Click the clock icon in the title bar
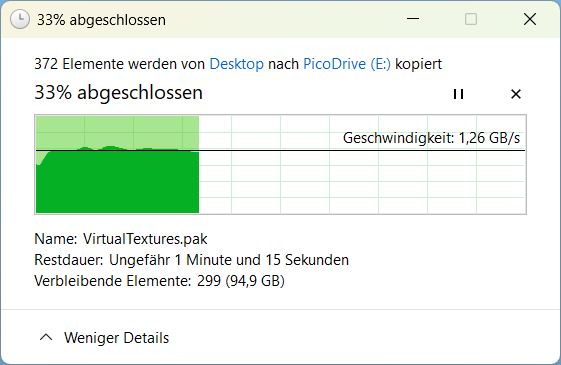This screenshot has height=365, width=561. pos(19,19)
